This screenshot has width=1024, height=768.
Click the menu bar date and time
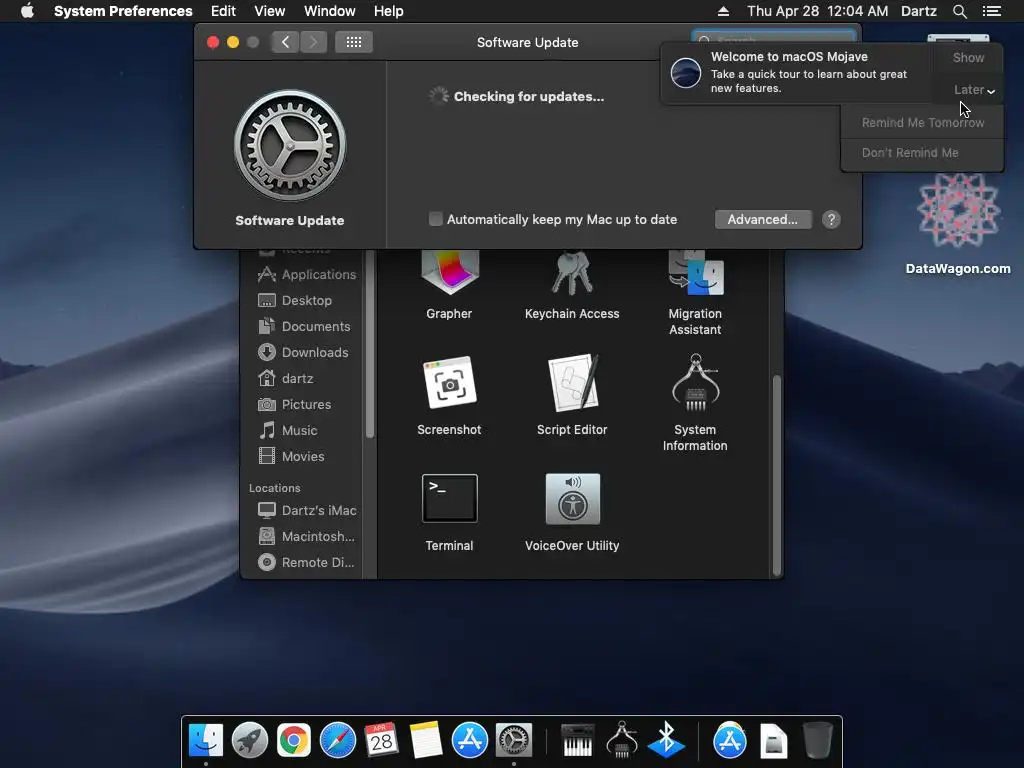817,11
